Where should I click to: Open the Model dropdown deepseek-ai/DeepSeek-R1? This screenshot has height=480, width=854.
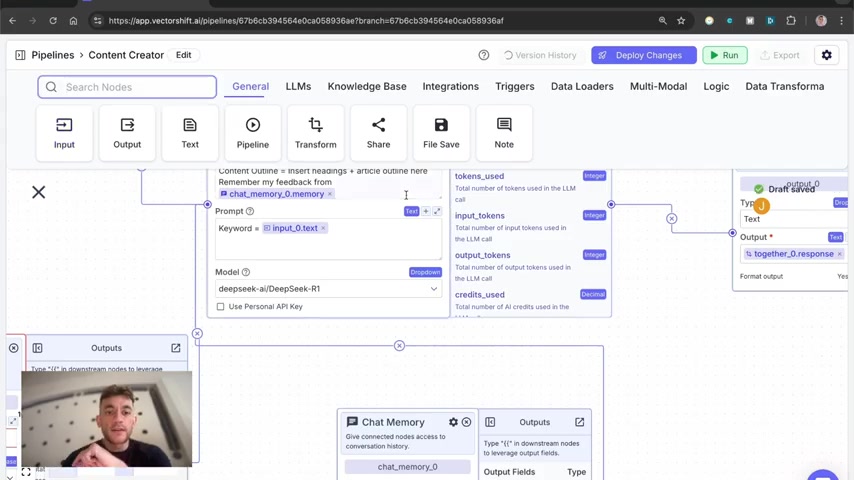click(328, 289)
